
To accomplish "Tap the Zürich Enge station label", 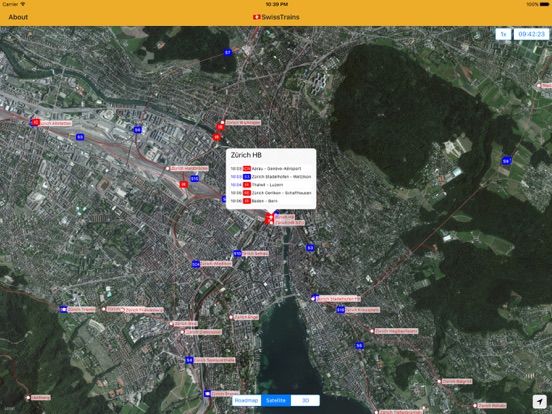I will [246, 317].
